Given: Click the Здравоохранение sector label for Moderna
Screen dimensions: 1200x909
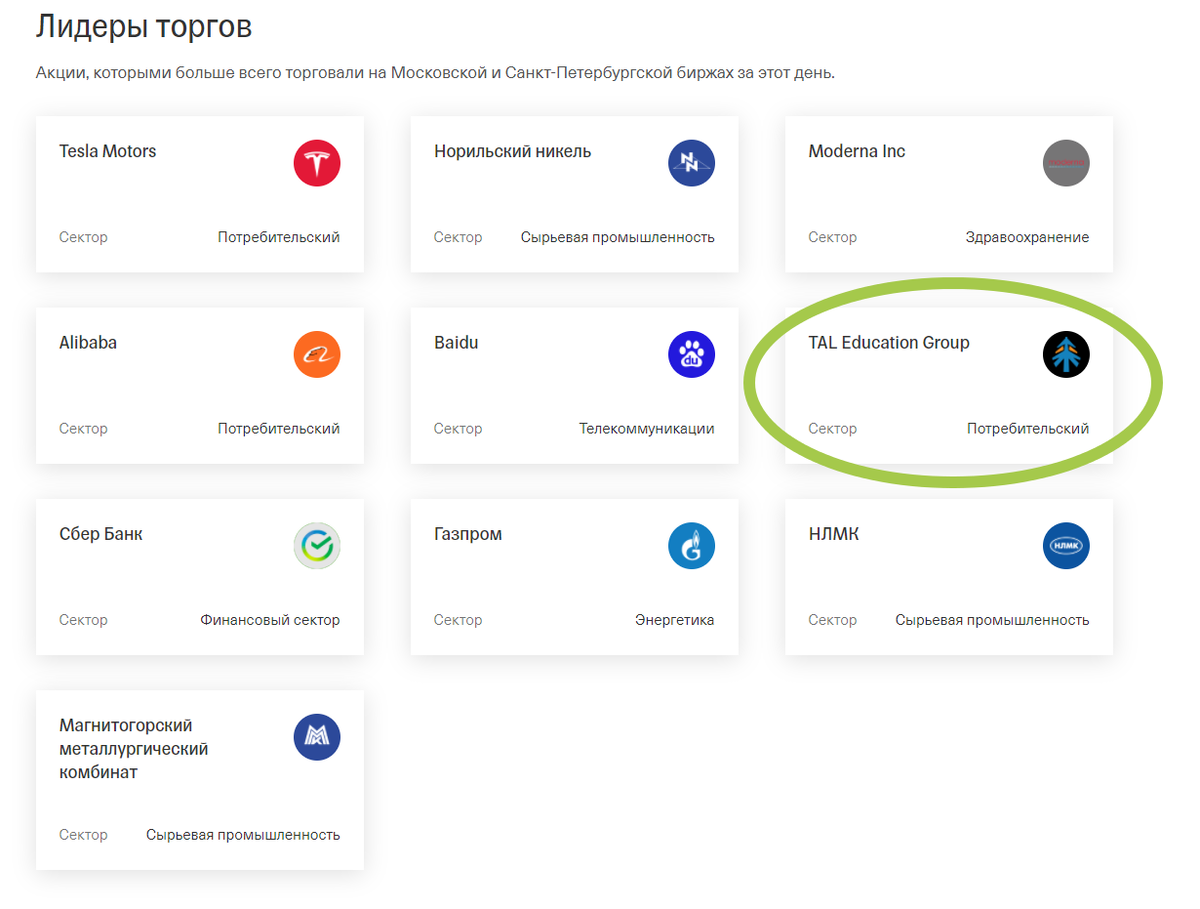Looking at the screenshot, I should 1028,237.
